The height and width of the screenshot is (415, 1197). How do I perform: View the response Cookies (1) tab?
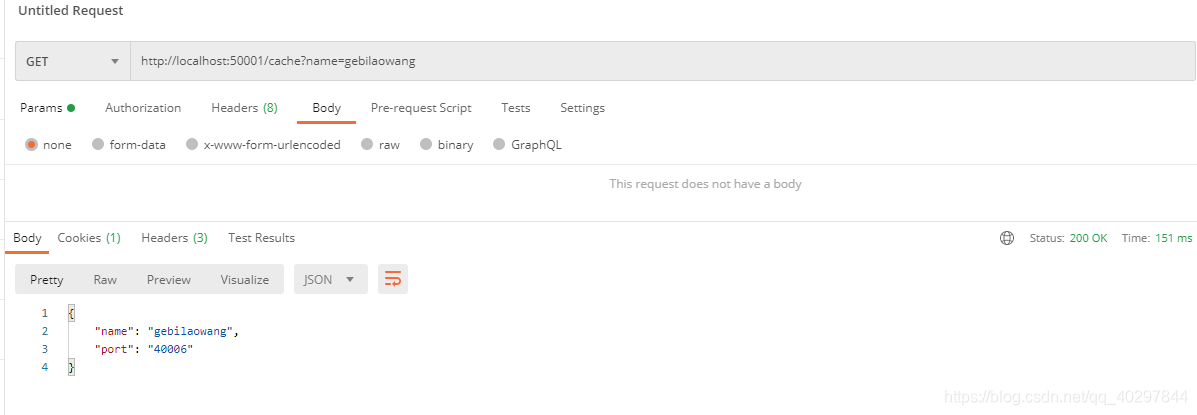(89, 238)
